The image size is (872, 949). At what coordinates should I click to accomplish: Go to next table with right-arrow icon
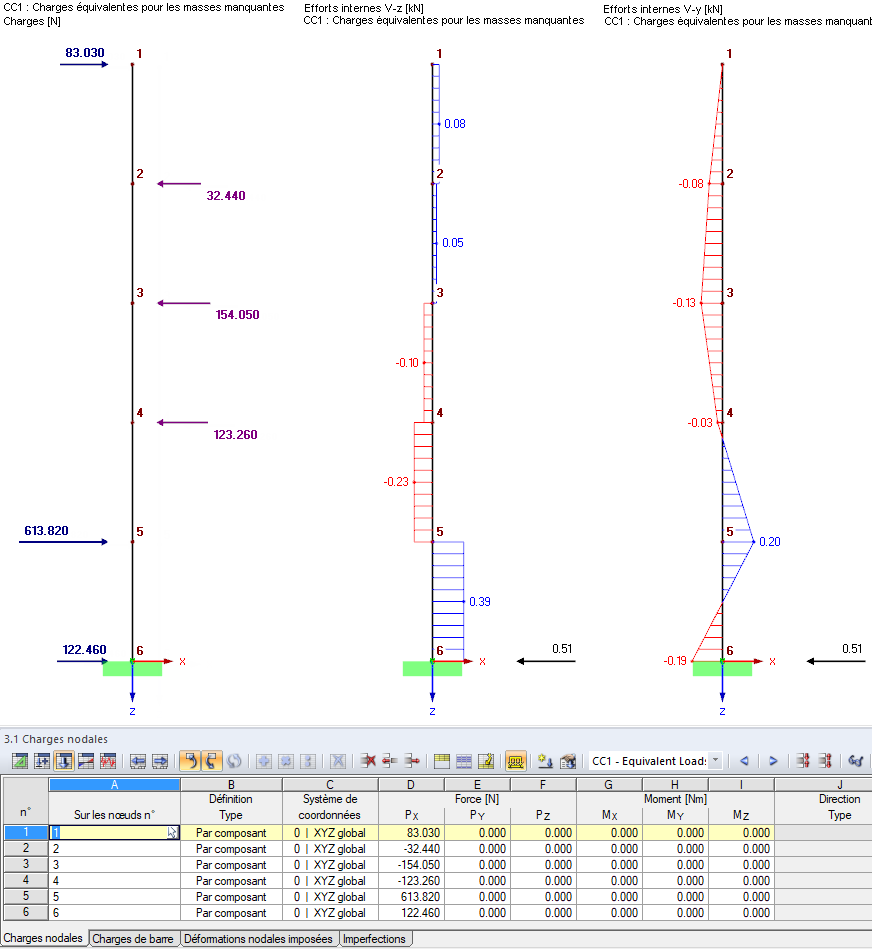pyautogui.click(x=160, y=761)
